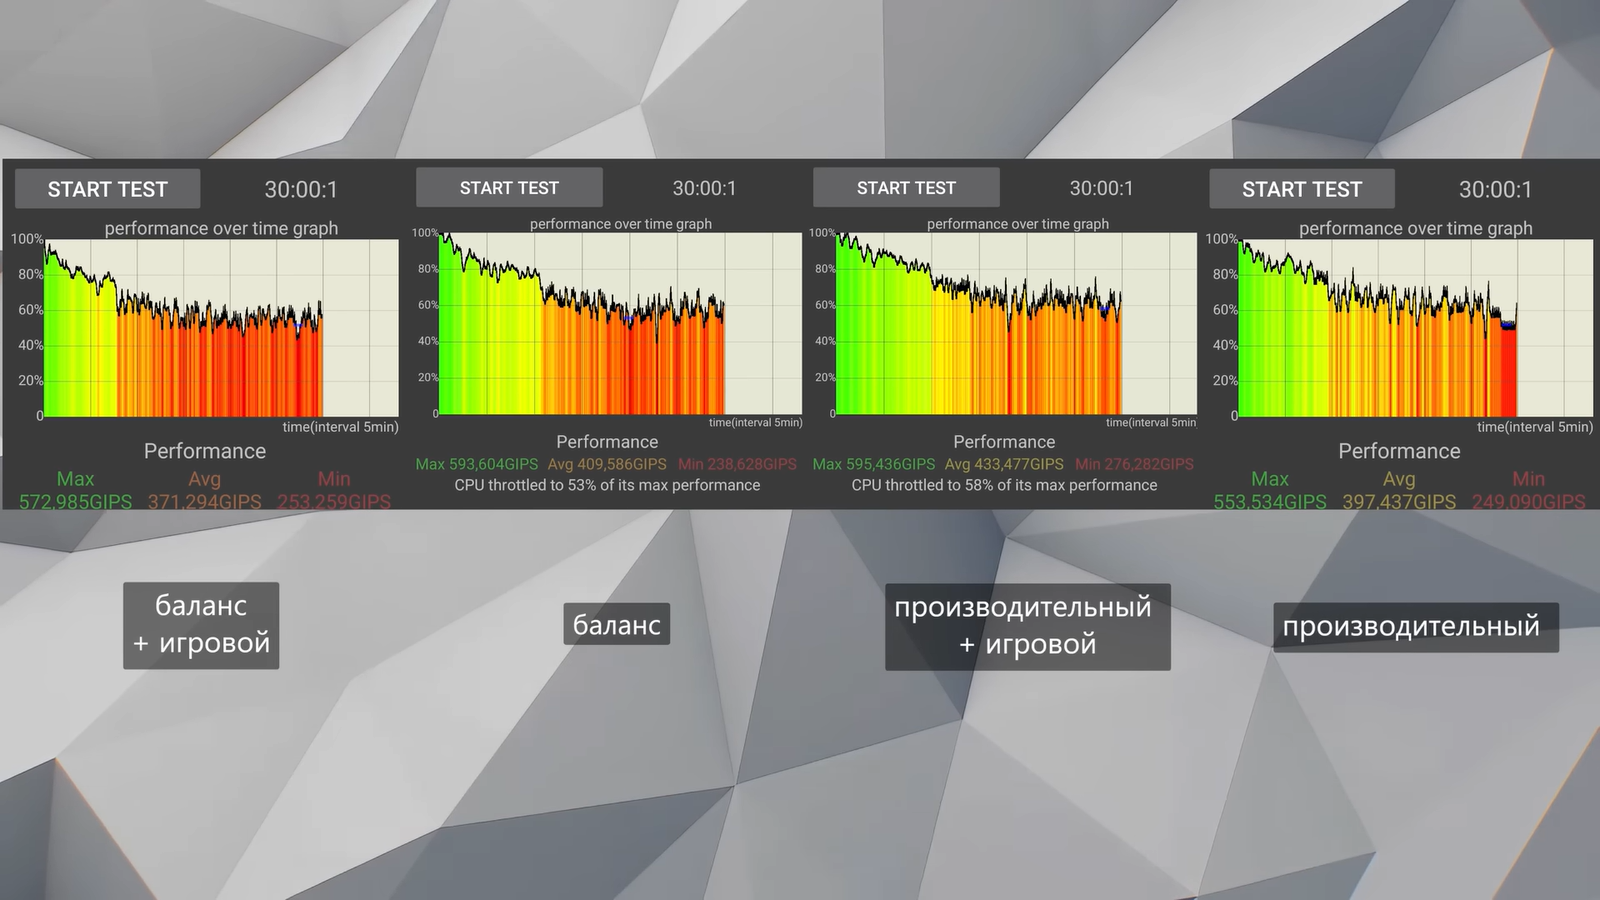Click 'CPU throttled to 53% of its max performance'
The image size is (1600, 900).
point(607,485)
